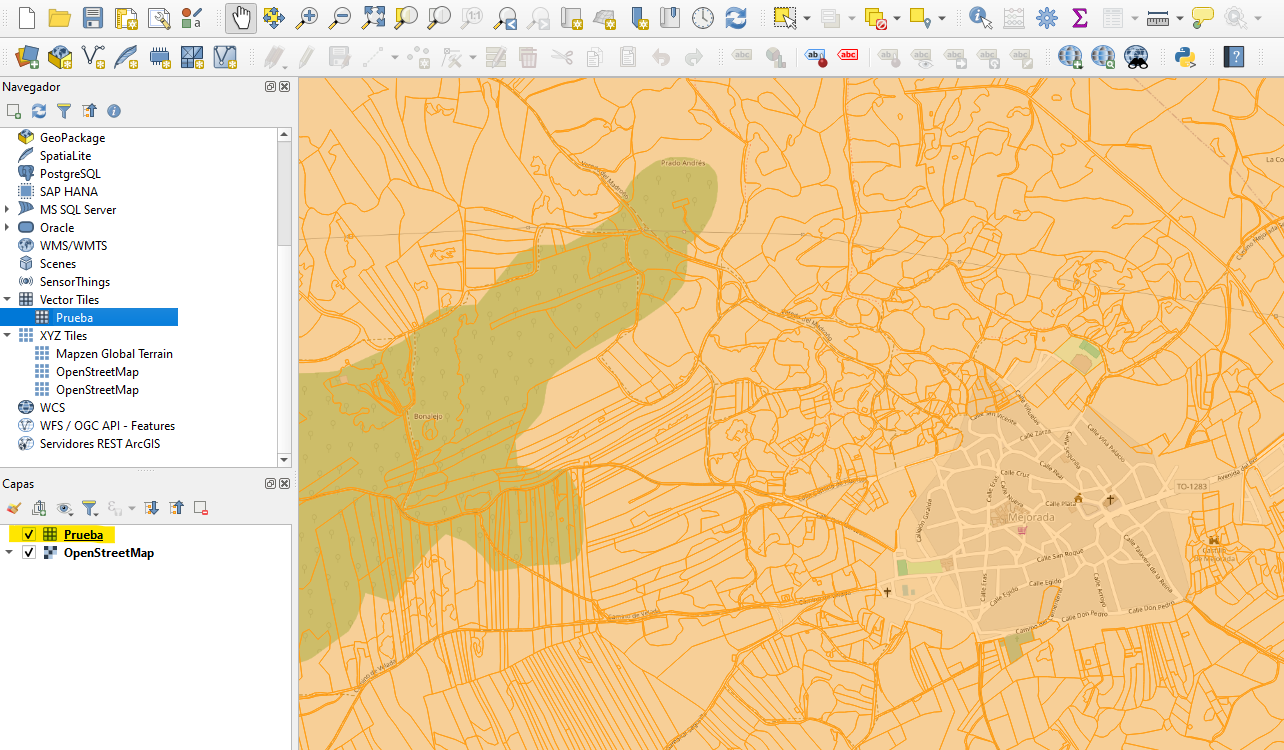
Task: Click the Zoom to Layer icon
Action: pyautogui.click(x=439, y=17)
